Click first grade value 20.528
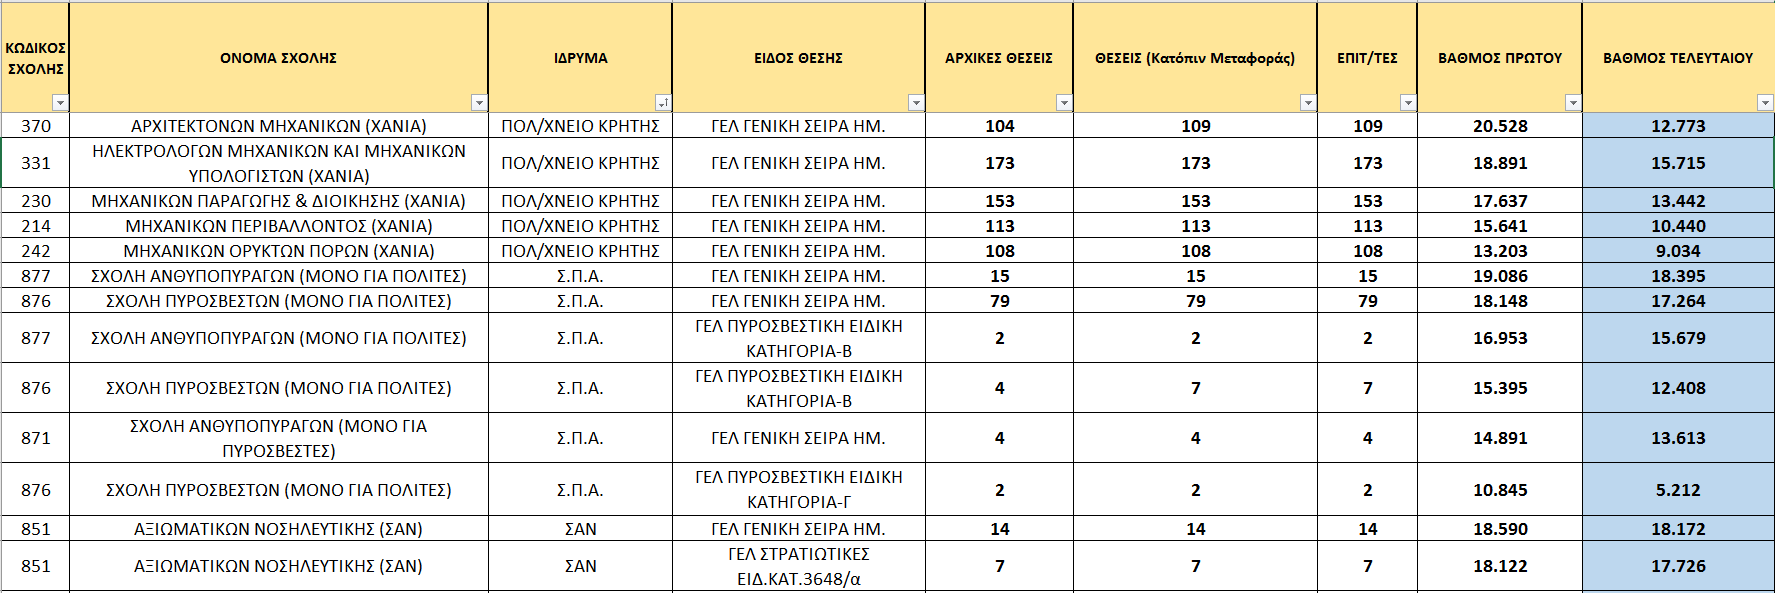This screenshot has height=593, width=1775. click(x=1500, y=126)
